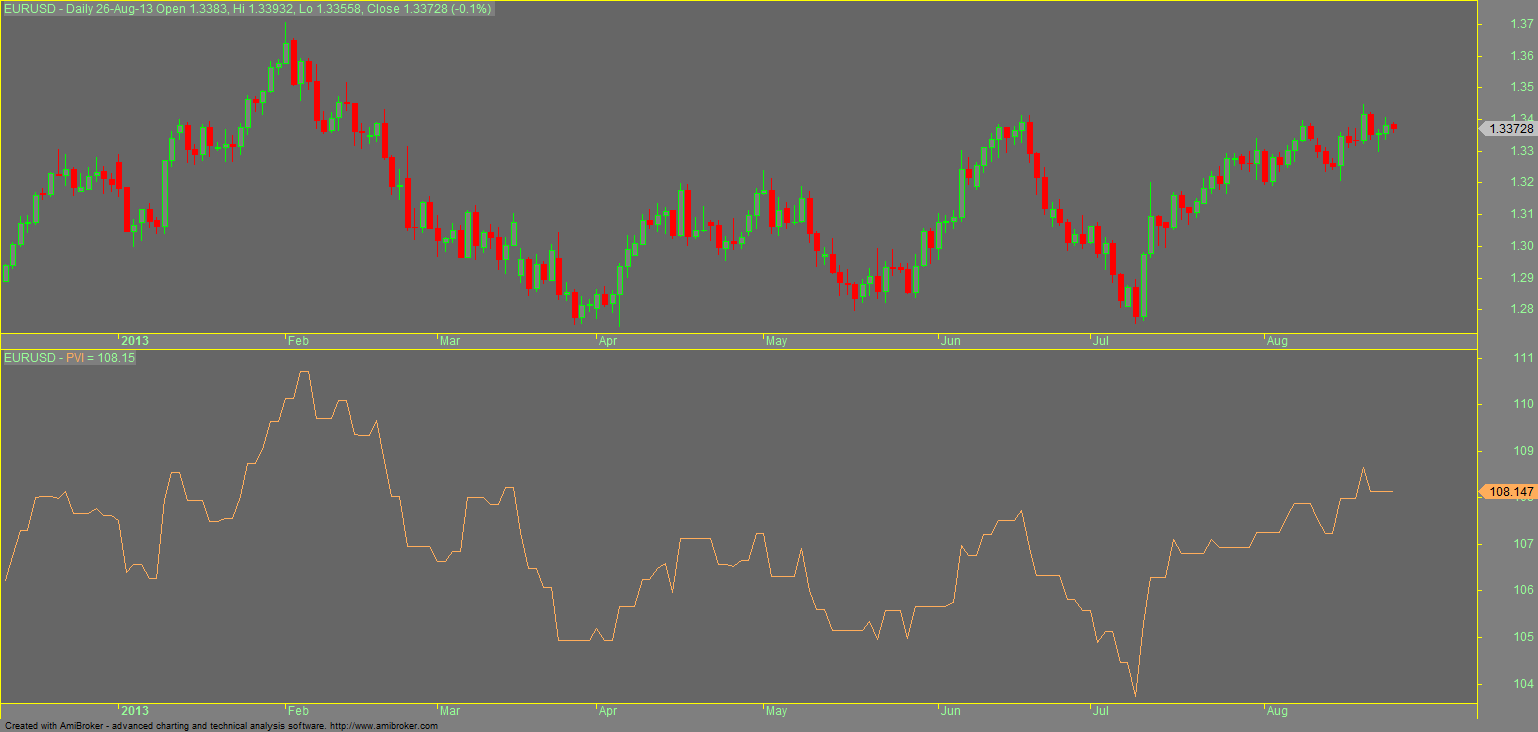Click the EURUSD Daily chart title text
The image size is (1538, 732).
[247, 9]
